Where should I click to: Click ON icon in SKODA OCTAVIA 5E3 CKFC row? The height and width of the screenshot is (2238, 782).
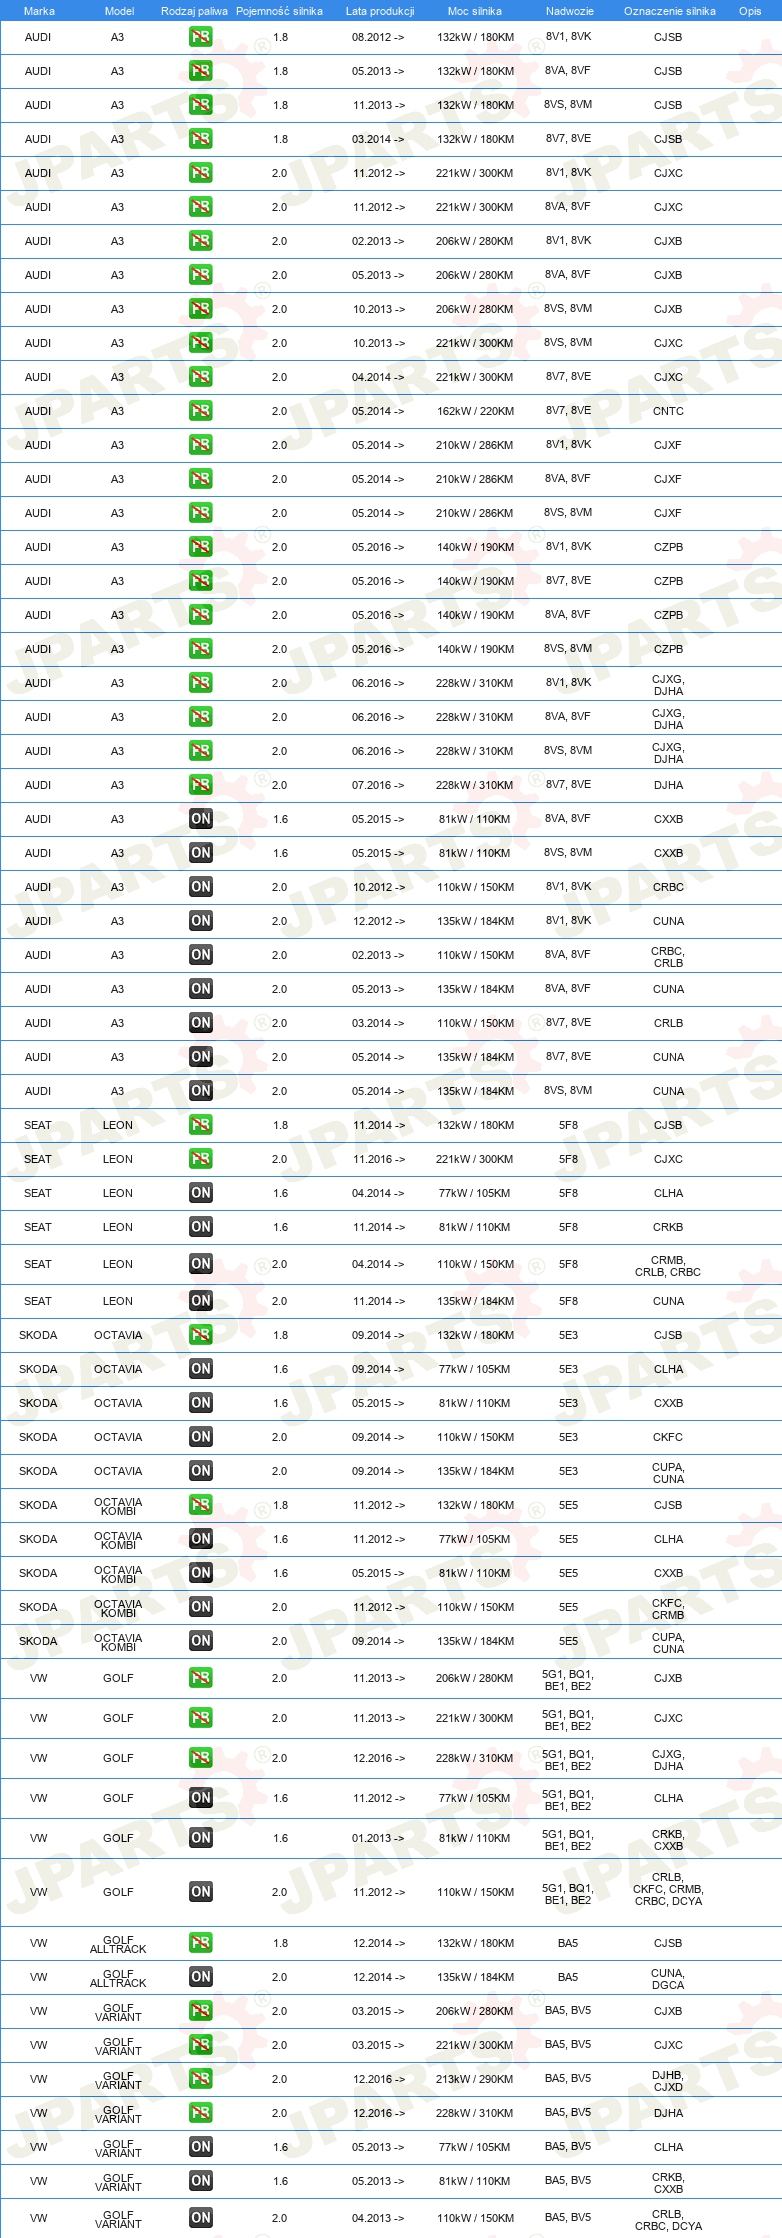coord(200,1437)
